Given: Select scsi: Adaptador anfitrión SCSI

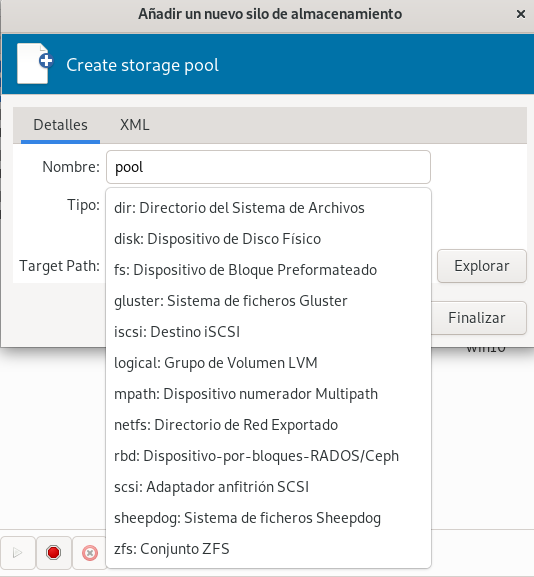Looking at the screenshot, I should tap(268, 486).
